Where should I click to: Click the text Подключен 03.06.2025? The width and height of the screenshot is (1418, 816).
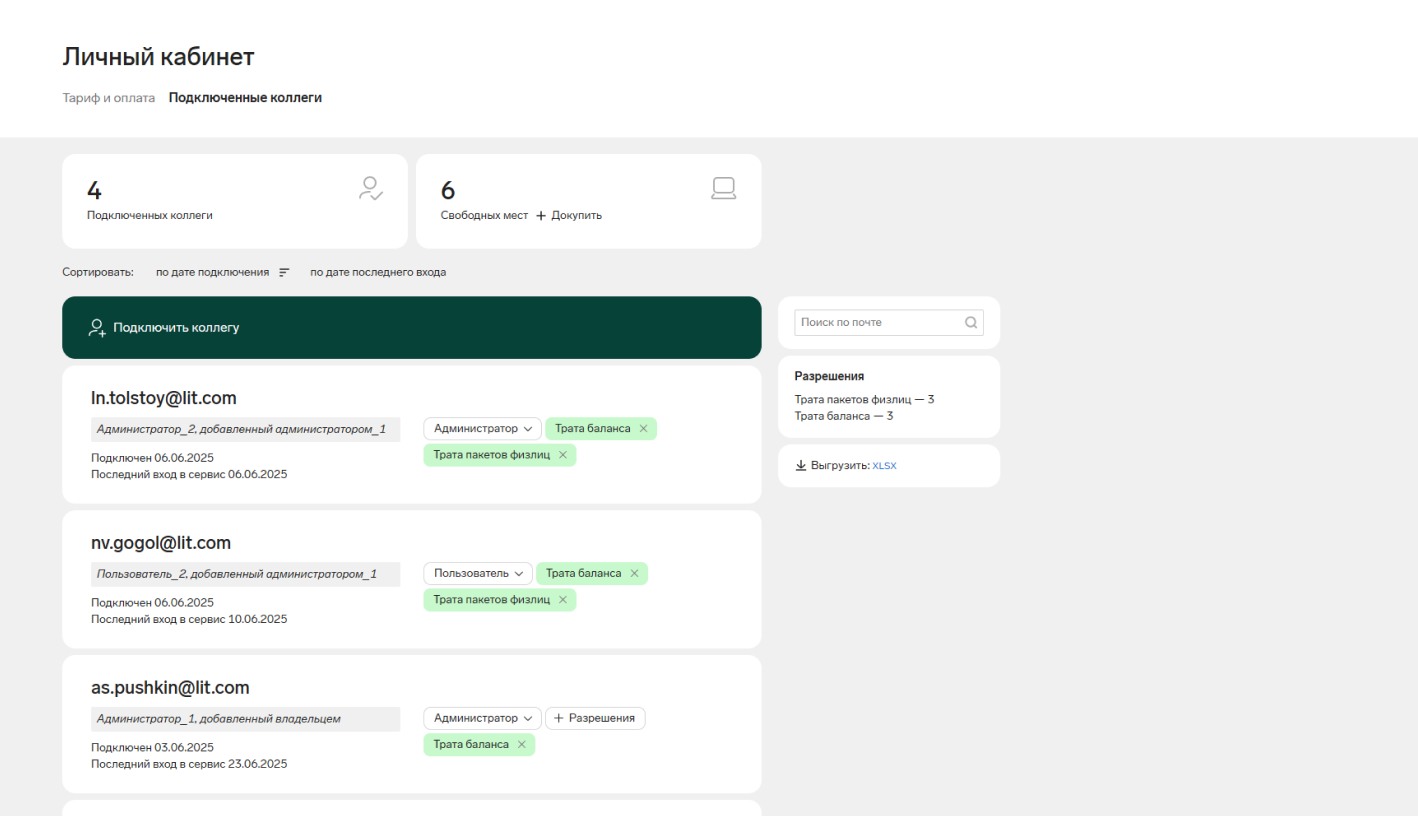point(152,747)
